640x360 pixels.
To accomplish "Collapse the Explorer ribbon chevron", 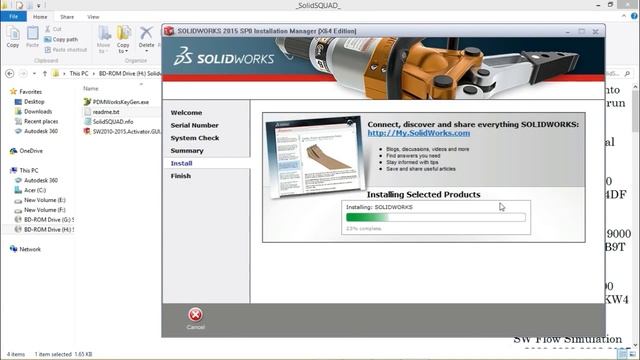I will tap(624, 16).
